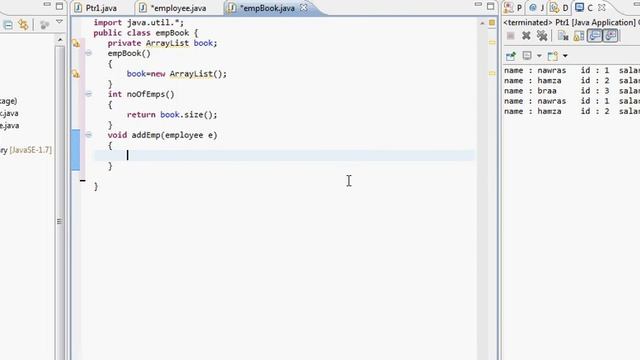Collapse the addEmp method fold
This screenshot has width=640, height=360.
[89, 135]
